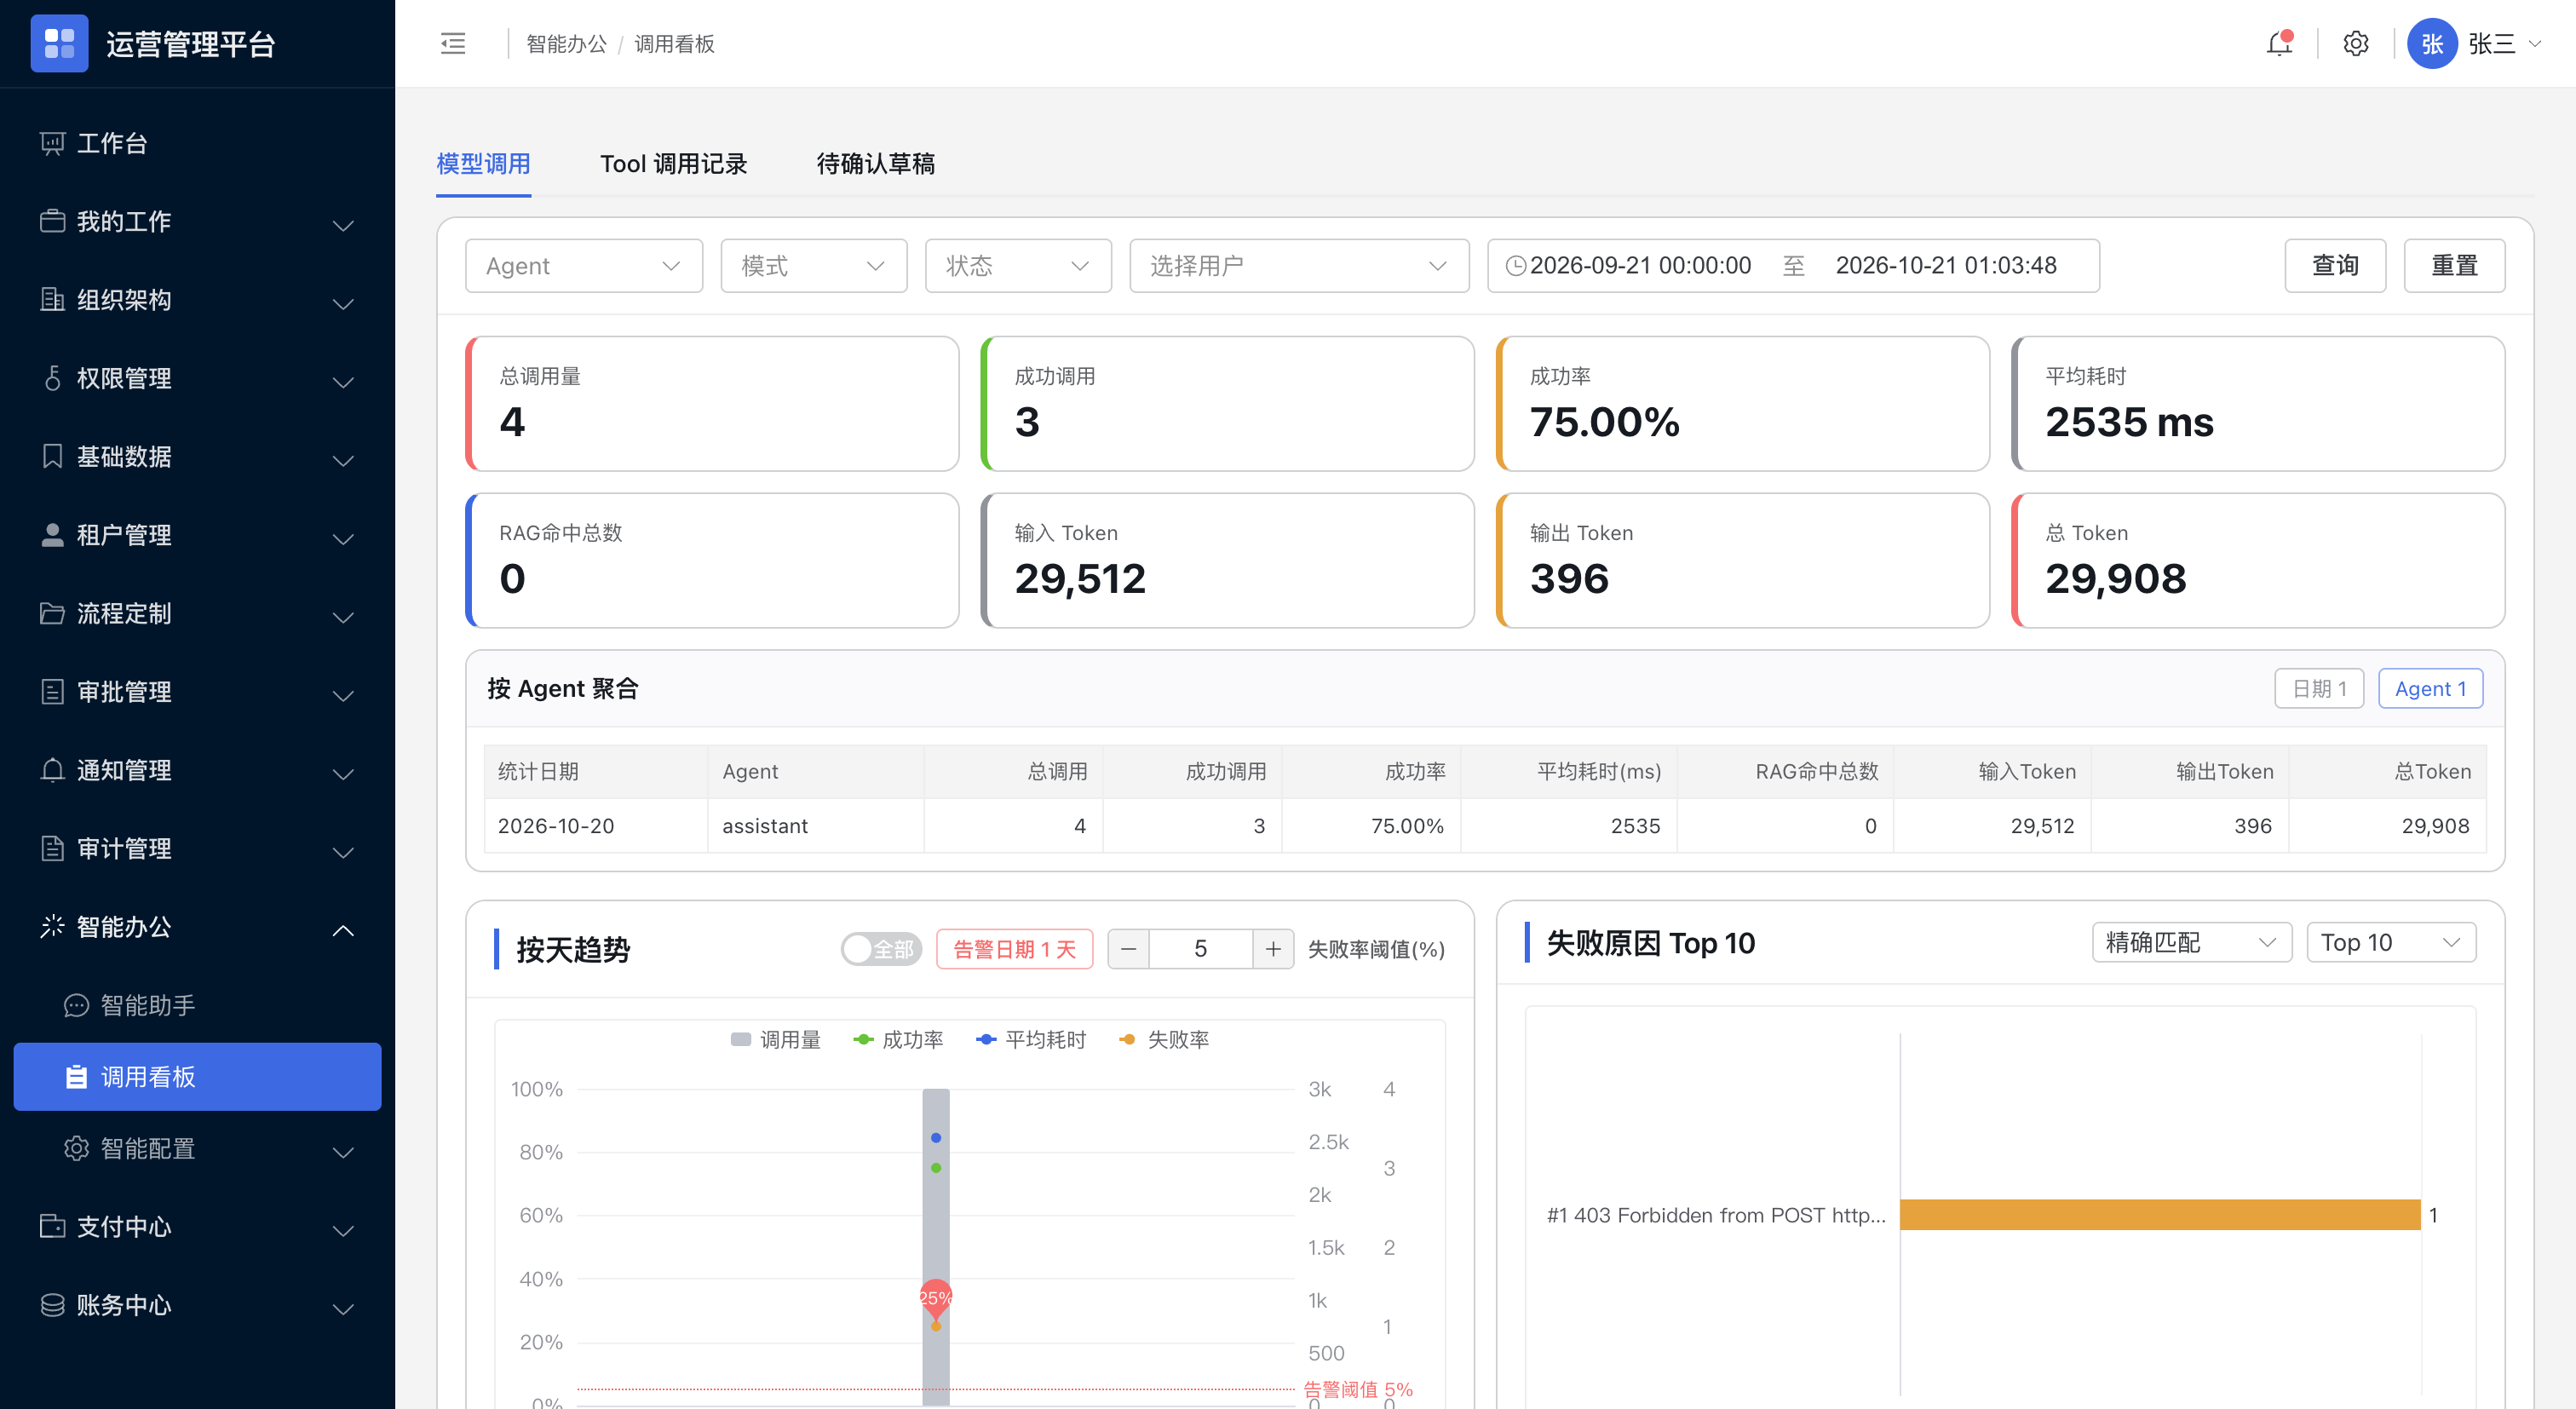Viewport: 2576px width, 1409px height.
Task: Click the 组织架构 building icon
Action: [x=52, y=299]
